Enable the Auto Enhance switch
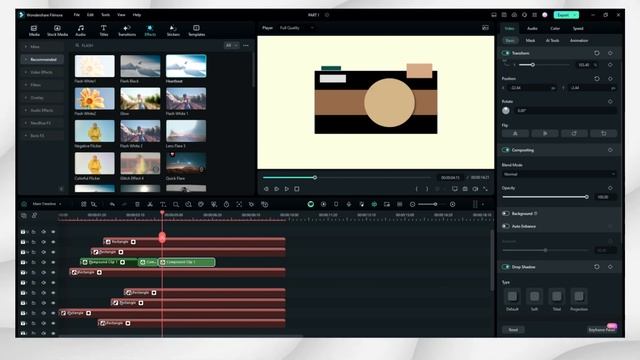Viewport: 640px width, 360px height. tap(506, 226)
